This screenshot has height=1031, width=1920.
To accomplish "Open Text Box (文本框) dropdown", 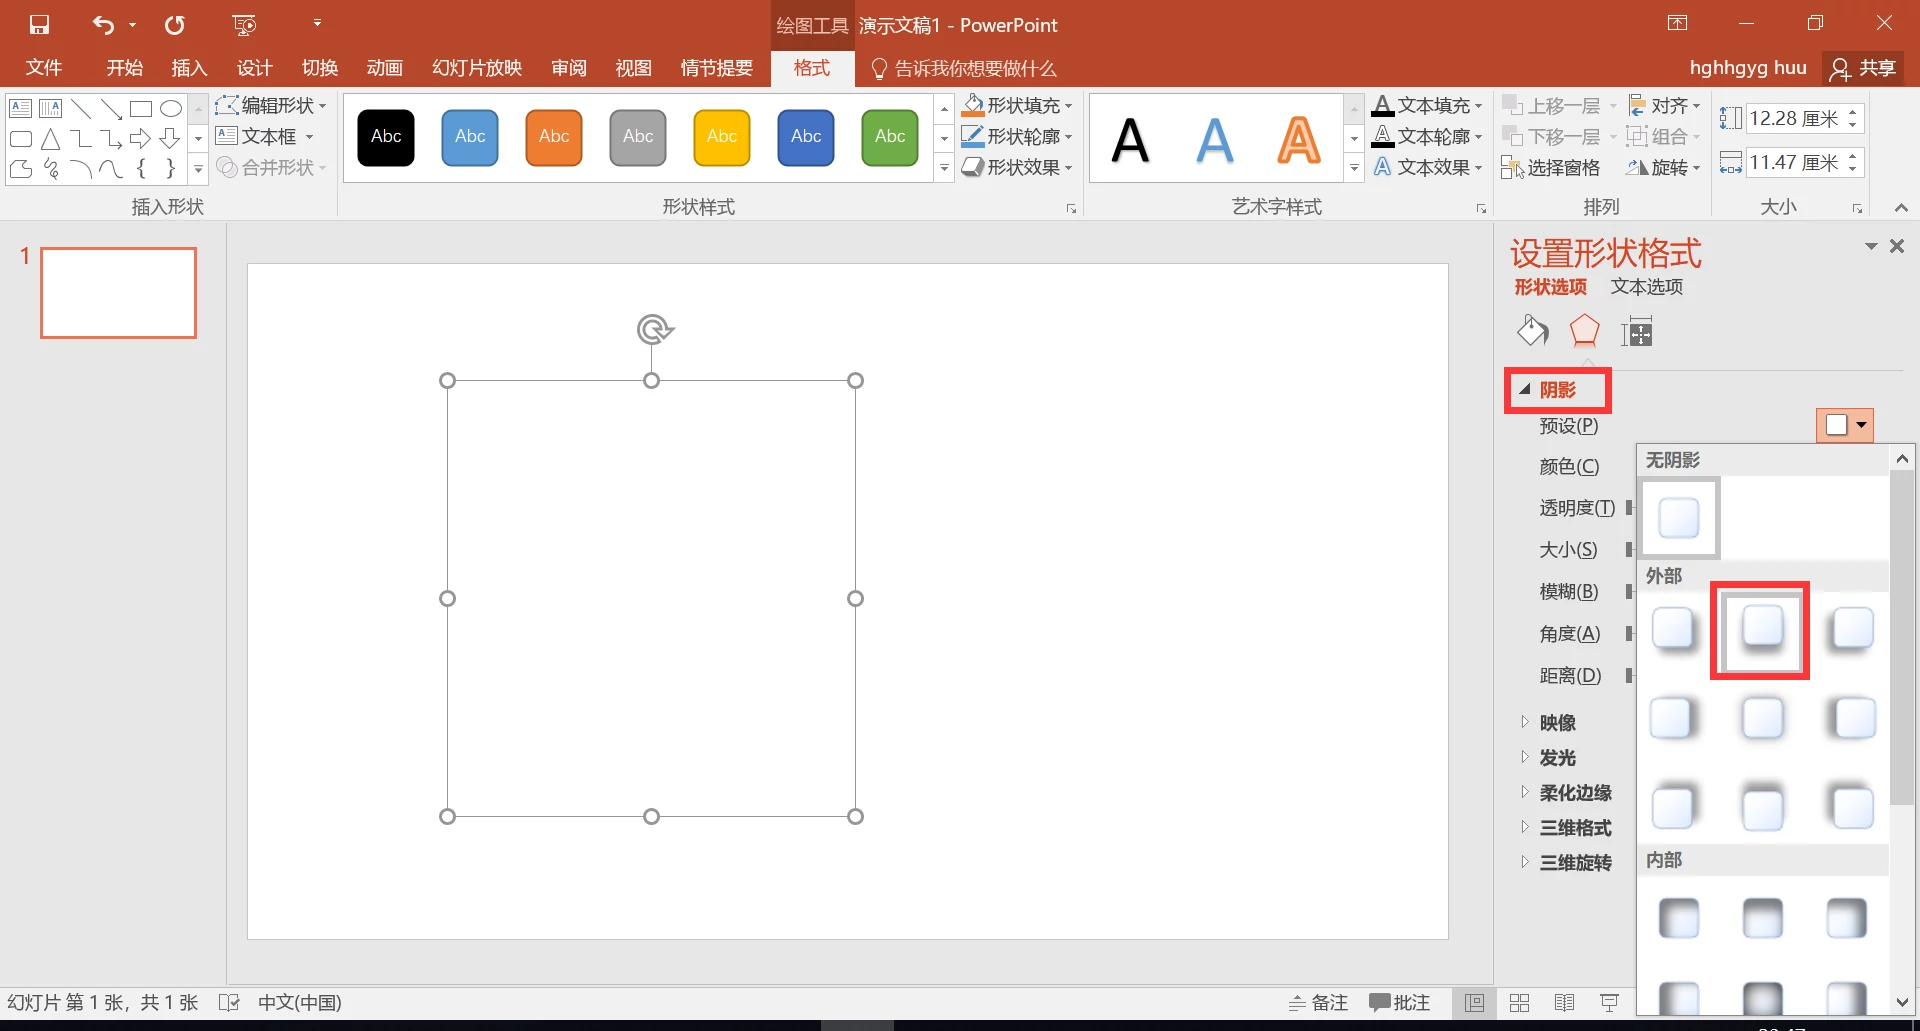I will click(x=265, y=136).
